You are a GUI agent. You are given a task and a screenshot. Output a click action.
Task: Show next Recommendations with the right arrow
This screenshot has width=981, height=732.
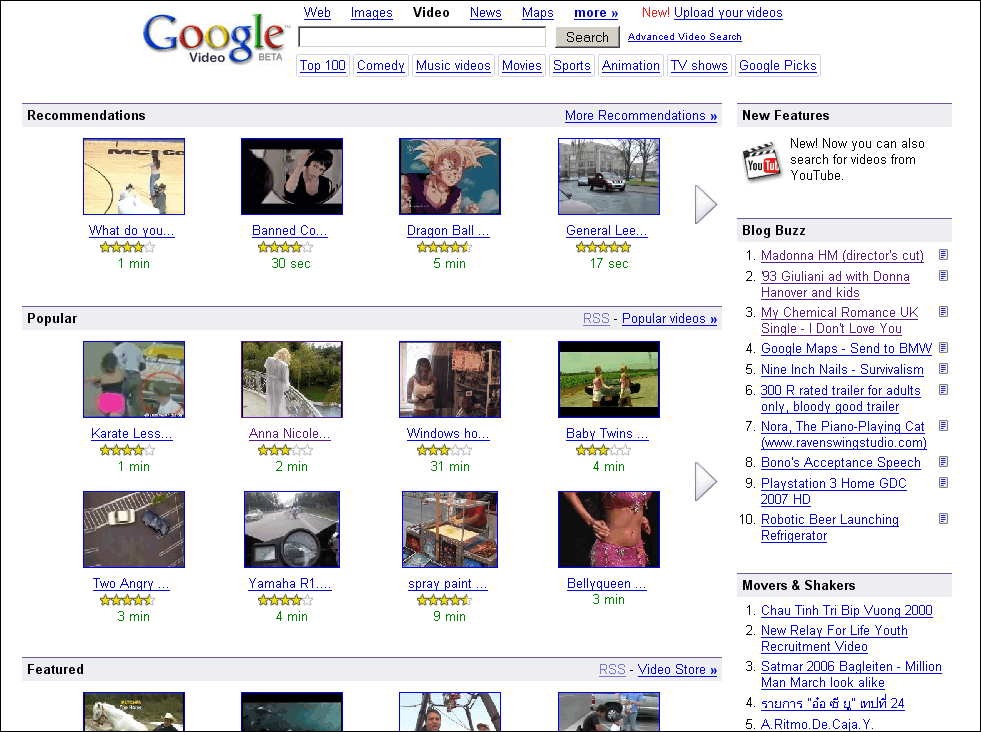coord(706,205)
